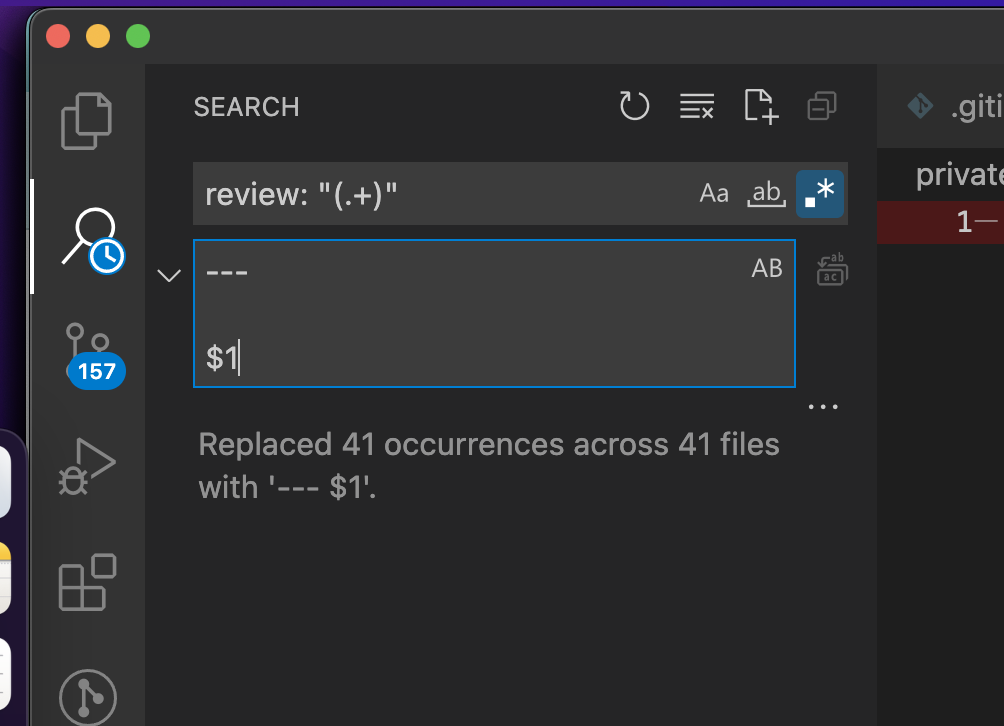
Task: Disable the Use Regular Expression option
Action: tap(819, 193)
